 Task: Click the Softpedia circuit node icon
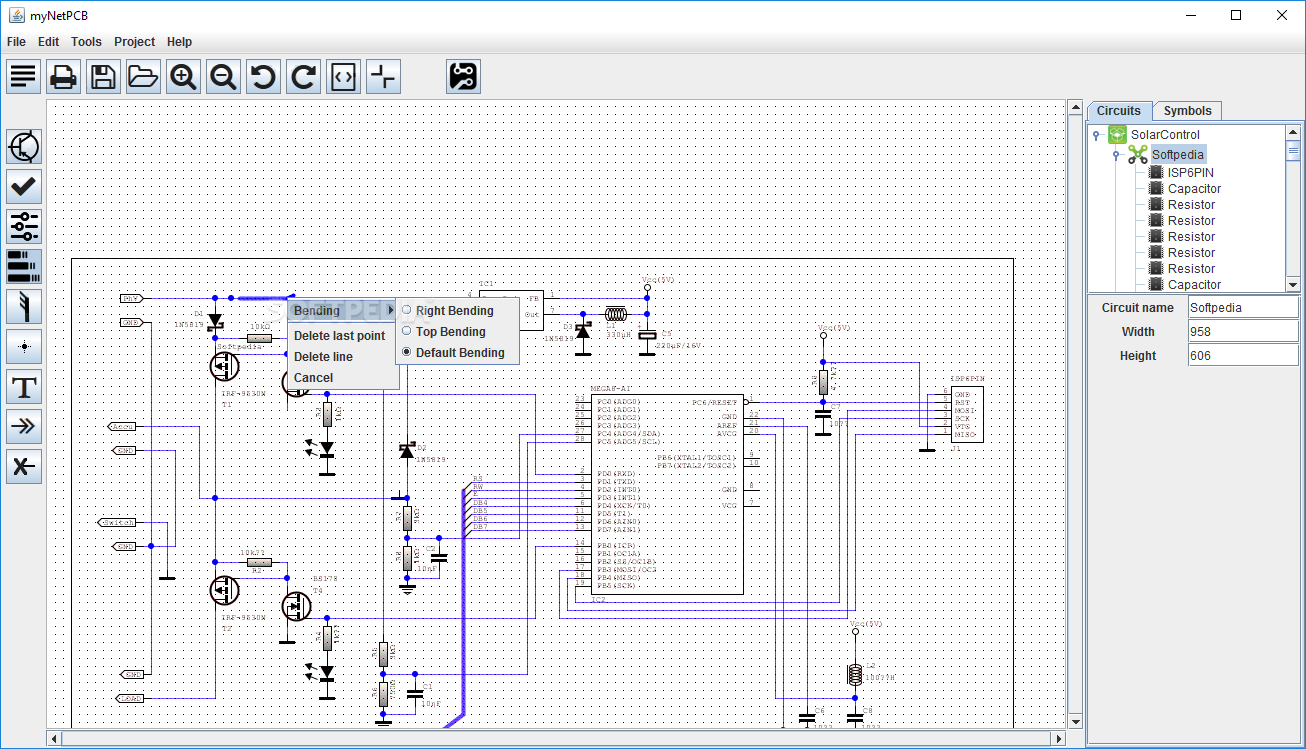click(x=1137, y=154)
